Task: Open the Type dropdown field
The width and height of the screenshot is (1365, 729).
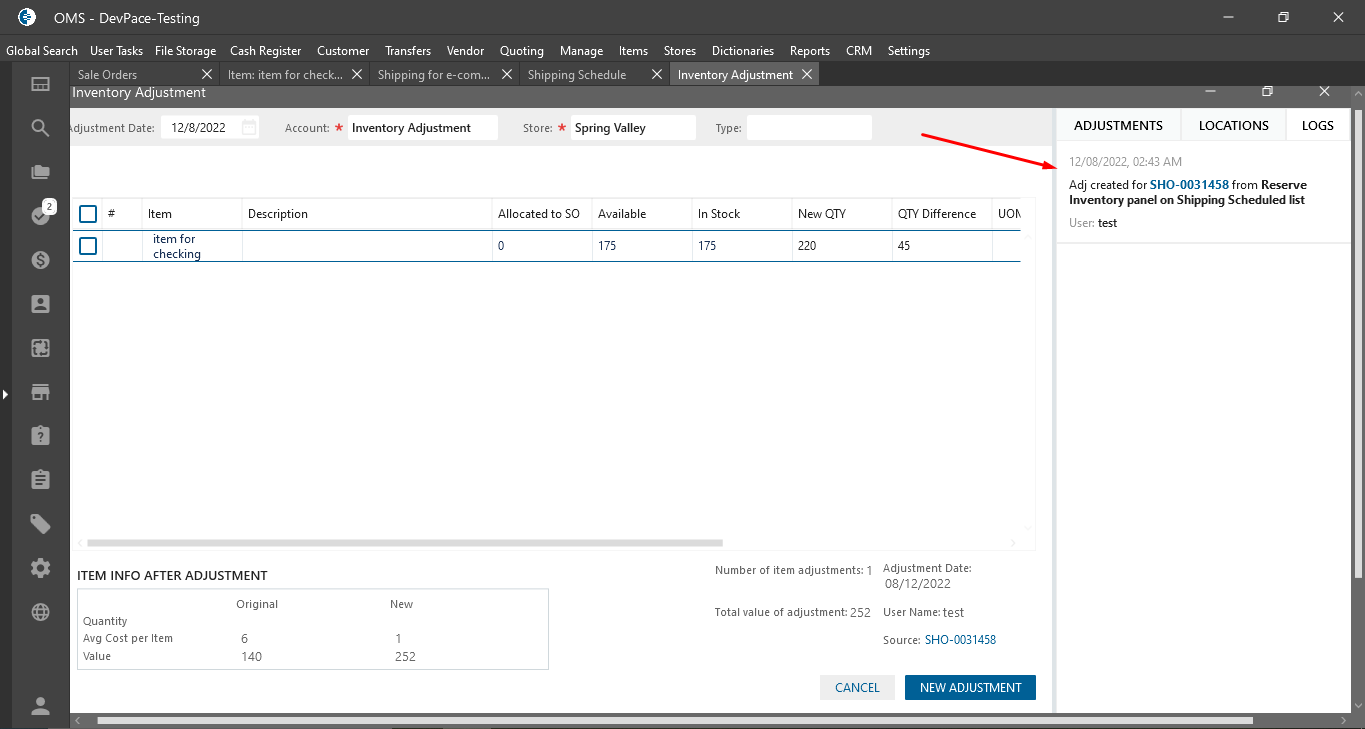Action: (x=809, y=128)
